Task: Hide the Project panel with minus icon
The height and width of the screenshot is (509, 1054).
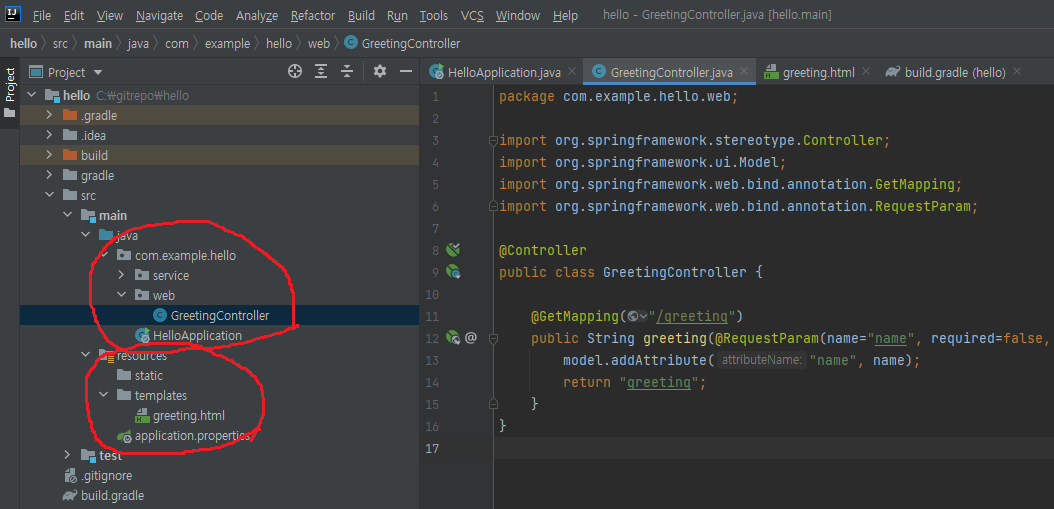Action: 405,71
